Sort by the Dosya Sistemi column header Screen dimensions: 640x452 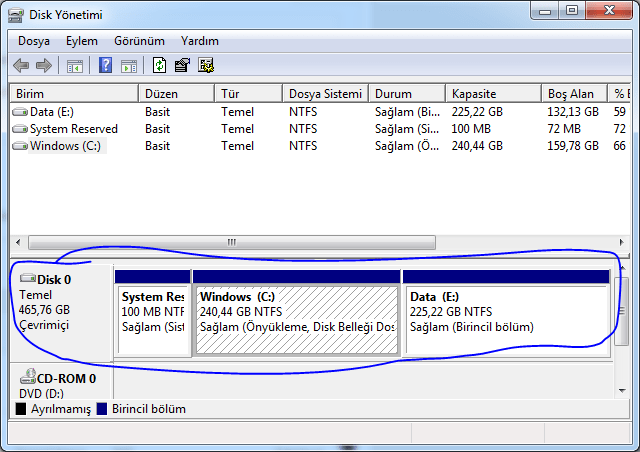click(x=325, y=94)
